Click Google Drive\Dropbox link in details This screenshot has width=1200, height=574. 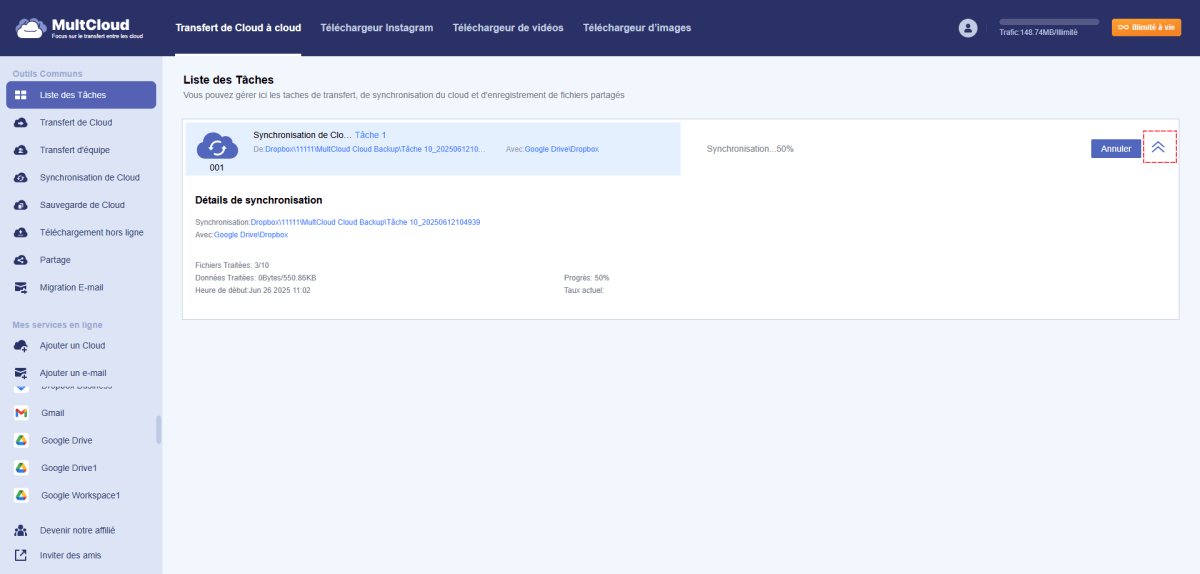[251, 234]
